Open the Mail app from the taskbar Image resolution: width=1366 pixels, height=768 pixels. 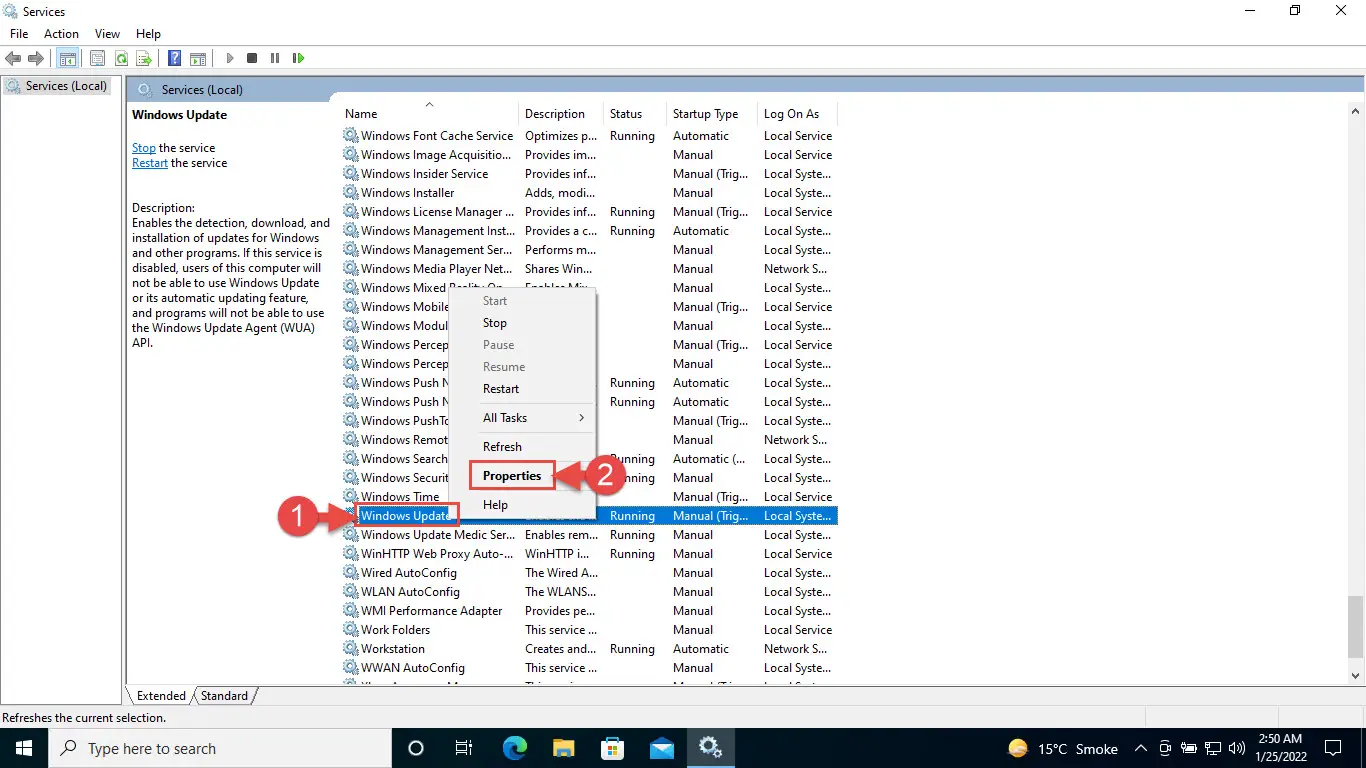[x=662, y=748]
